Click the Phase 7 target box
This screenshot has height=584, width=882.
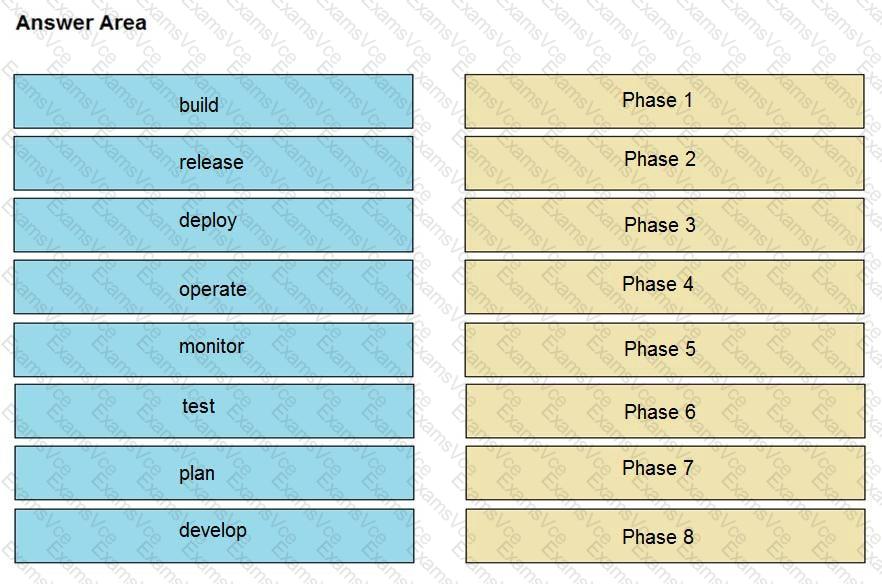pos(665,473)
